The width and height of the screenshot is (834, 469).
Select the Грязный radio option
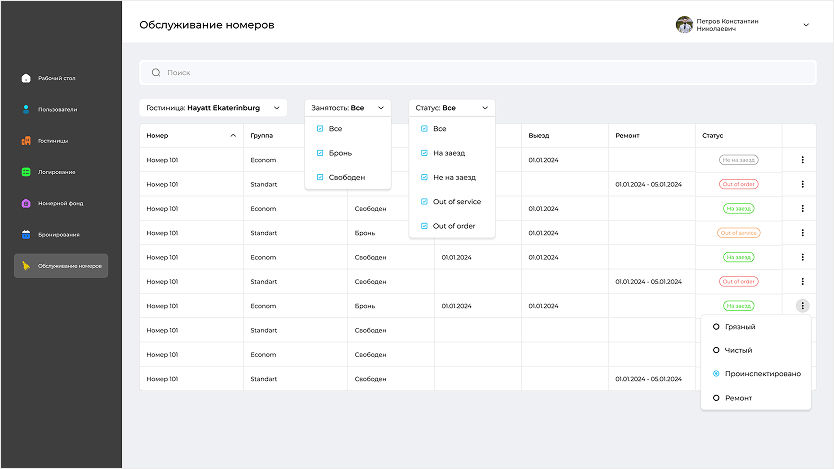(715, 326)
